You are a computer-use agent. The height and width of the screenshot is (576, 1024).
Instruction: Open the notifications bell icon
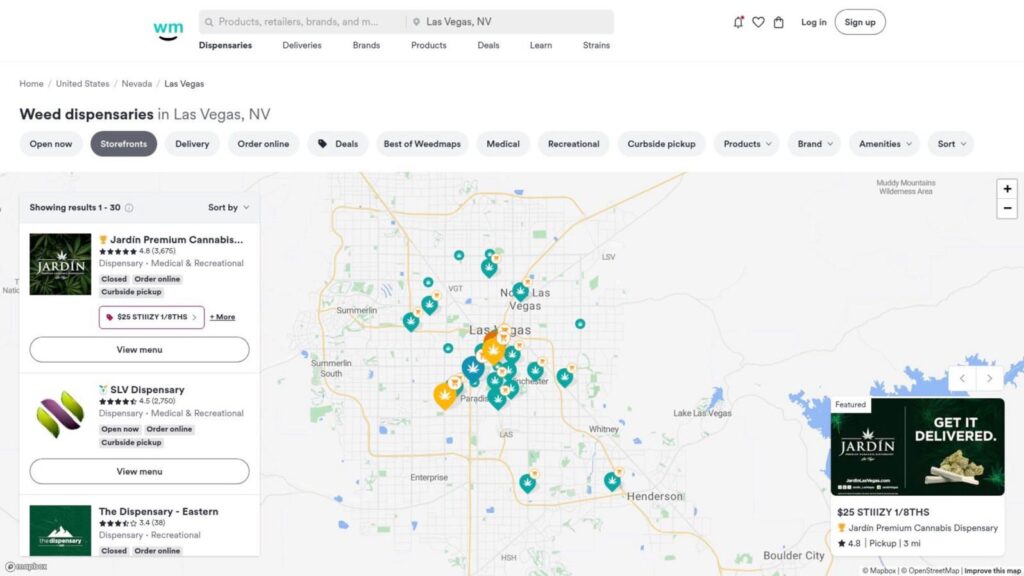click(738, 22)
